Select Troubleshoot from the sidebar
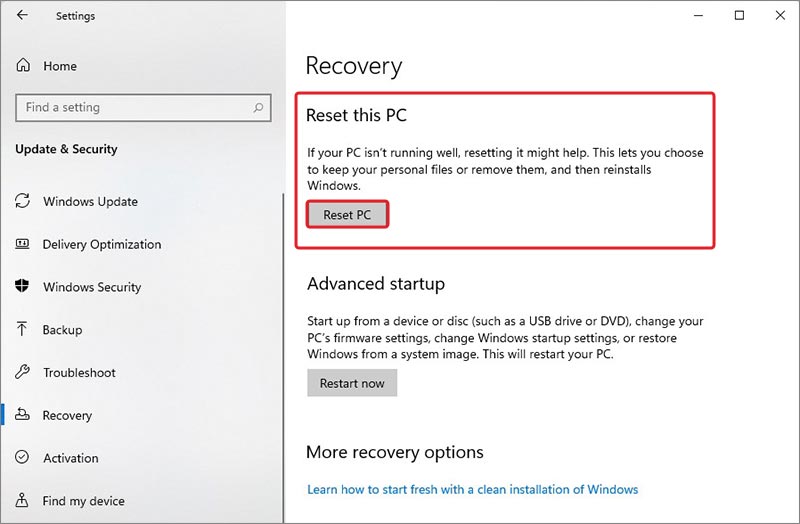 (79, 373)
